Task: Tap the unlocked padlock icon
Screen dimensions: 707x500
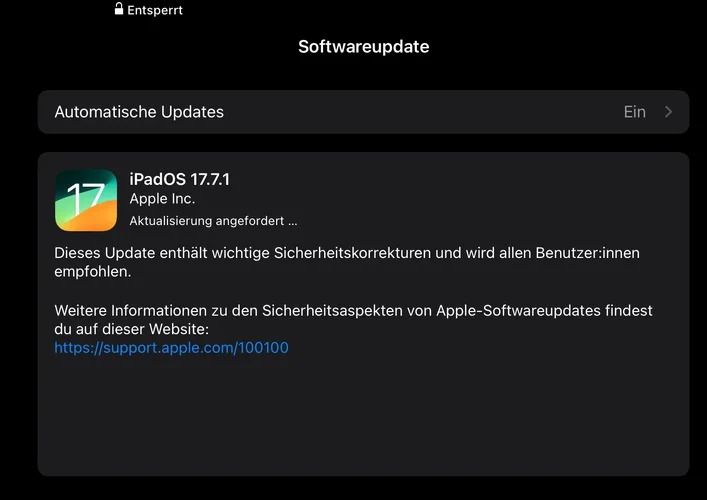Action: click(119, 9)
